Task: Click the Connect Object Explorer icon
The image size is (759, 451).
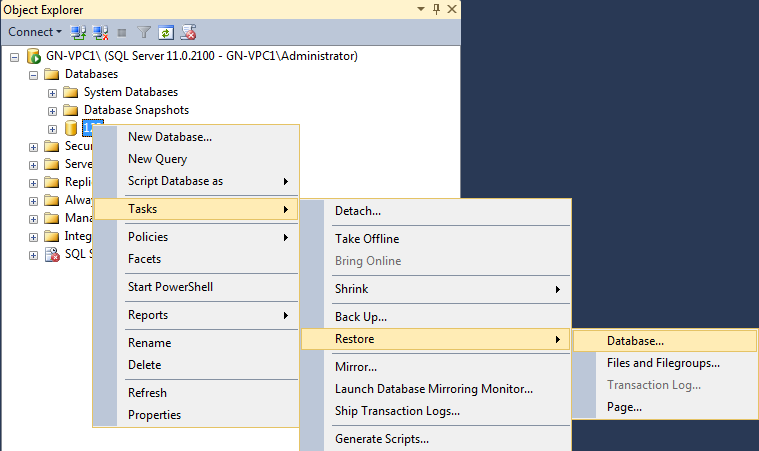Action: [x=79, y=32]
